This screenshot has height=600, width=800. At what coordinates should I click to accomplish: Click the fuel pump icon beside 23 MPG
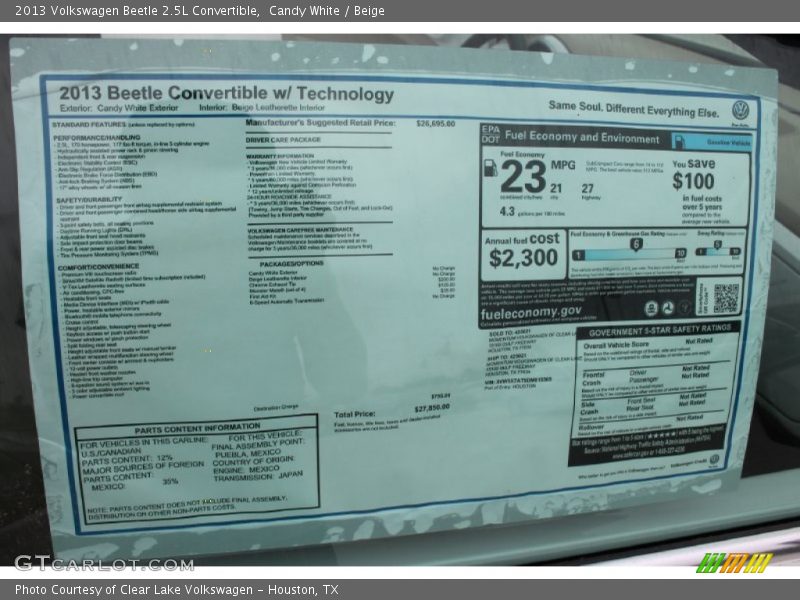pos(490,168)
